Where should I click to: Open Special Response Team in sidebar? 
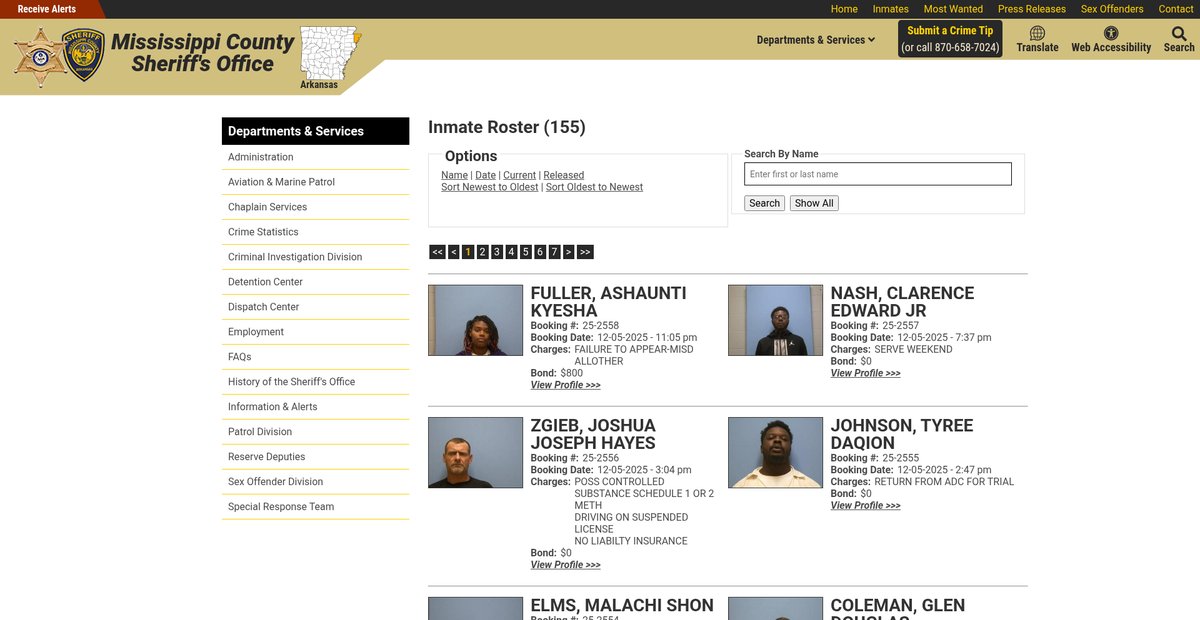(x=315, y=507)
